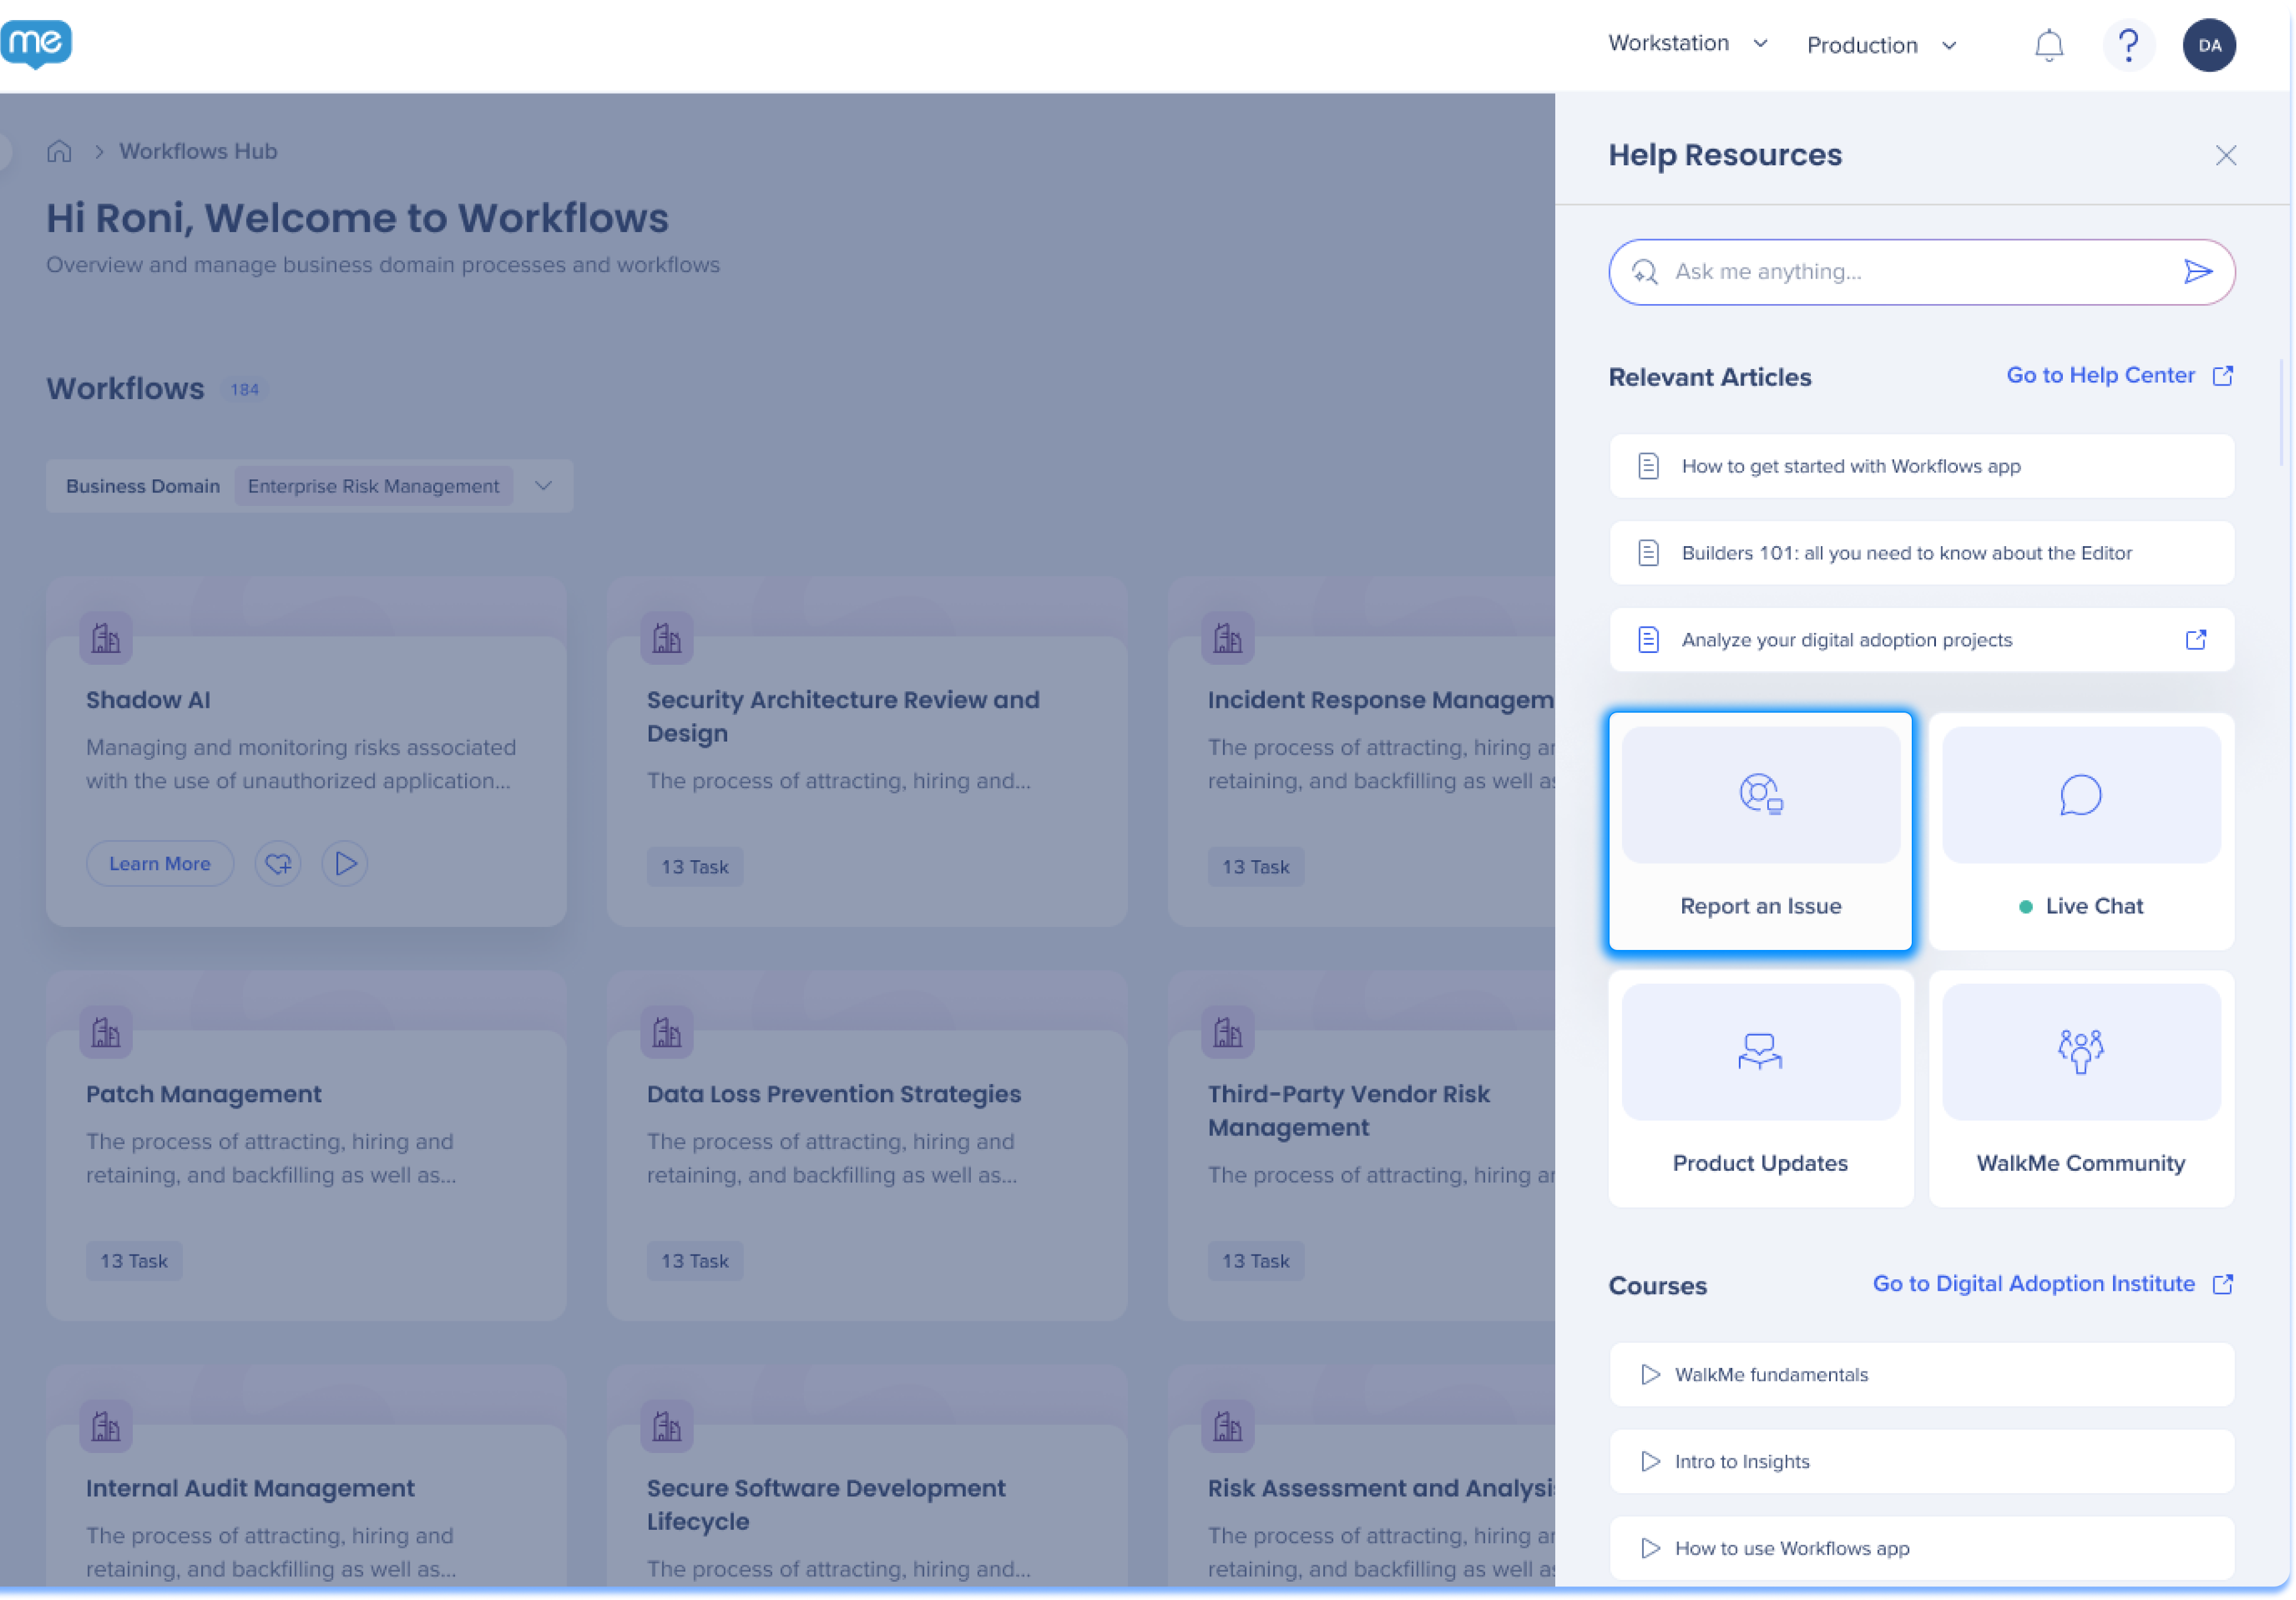Click the question mark help icon
This screenshot has height=1600, width=2296.
2128,45
